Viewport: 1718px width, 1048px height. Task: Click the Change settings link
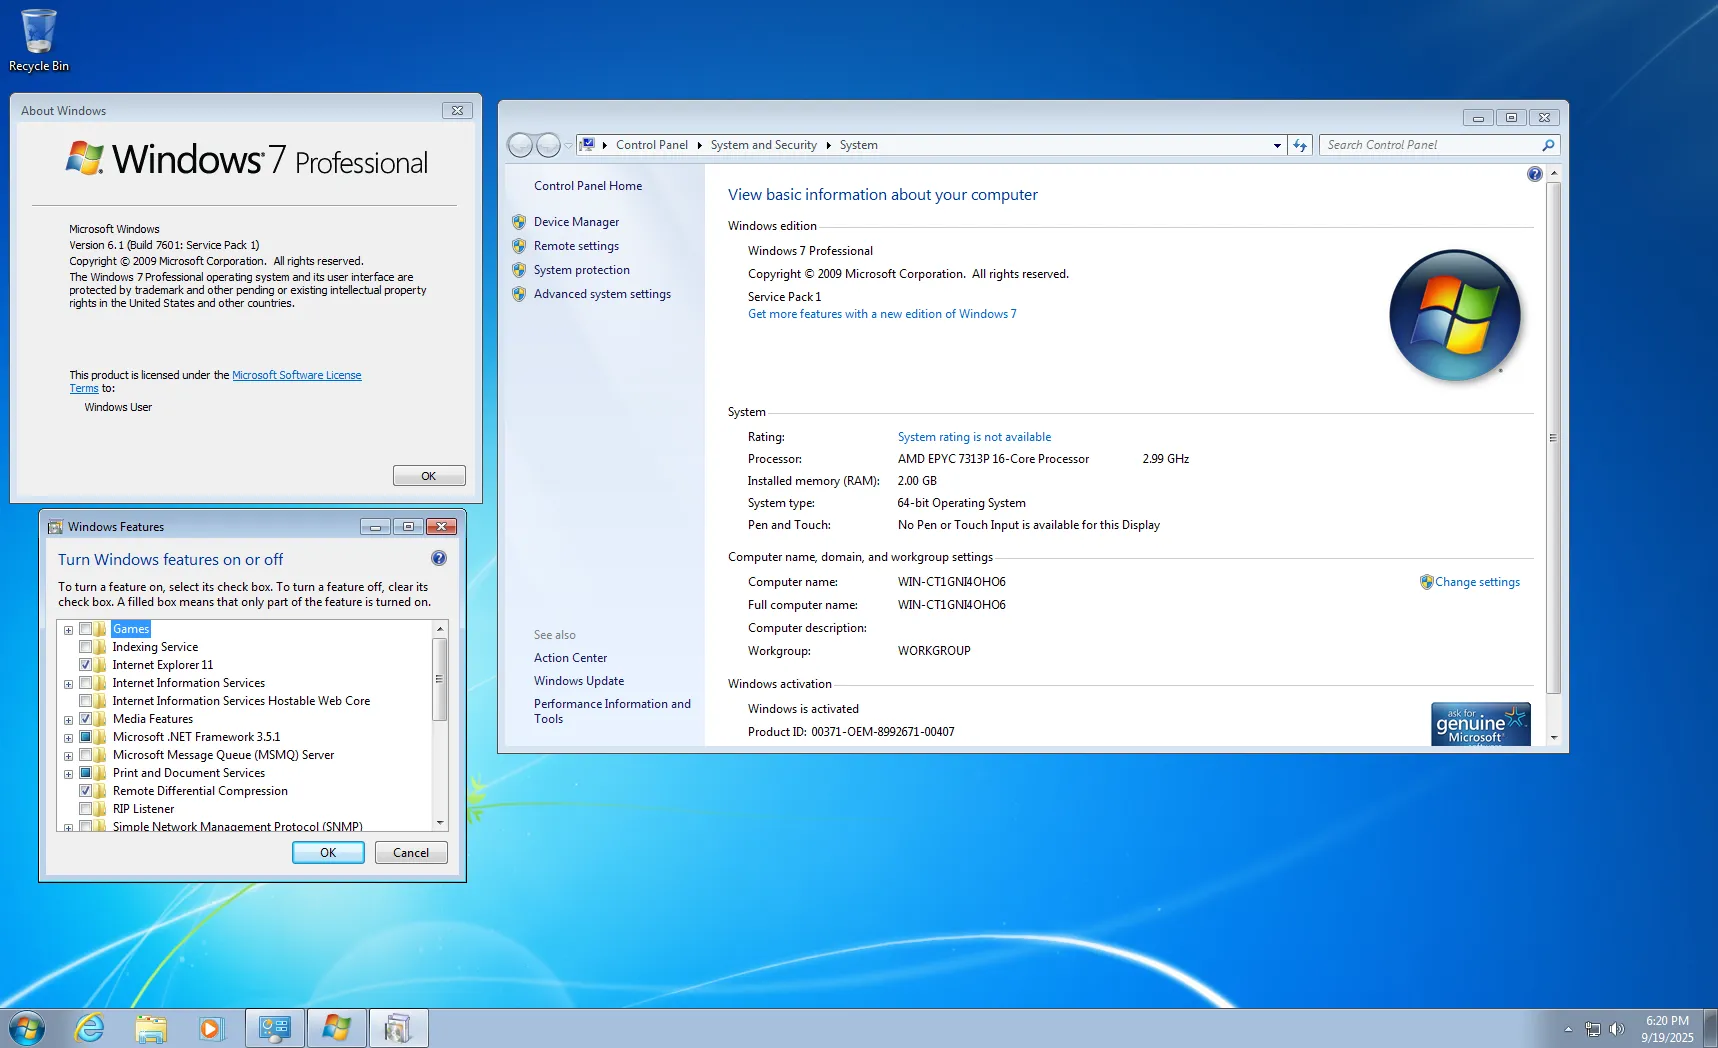tap(1477, 582)
